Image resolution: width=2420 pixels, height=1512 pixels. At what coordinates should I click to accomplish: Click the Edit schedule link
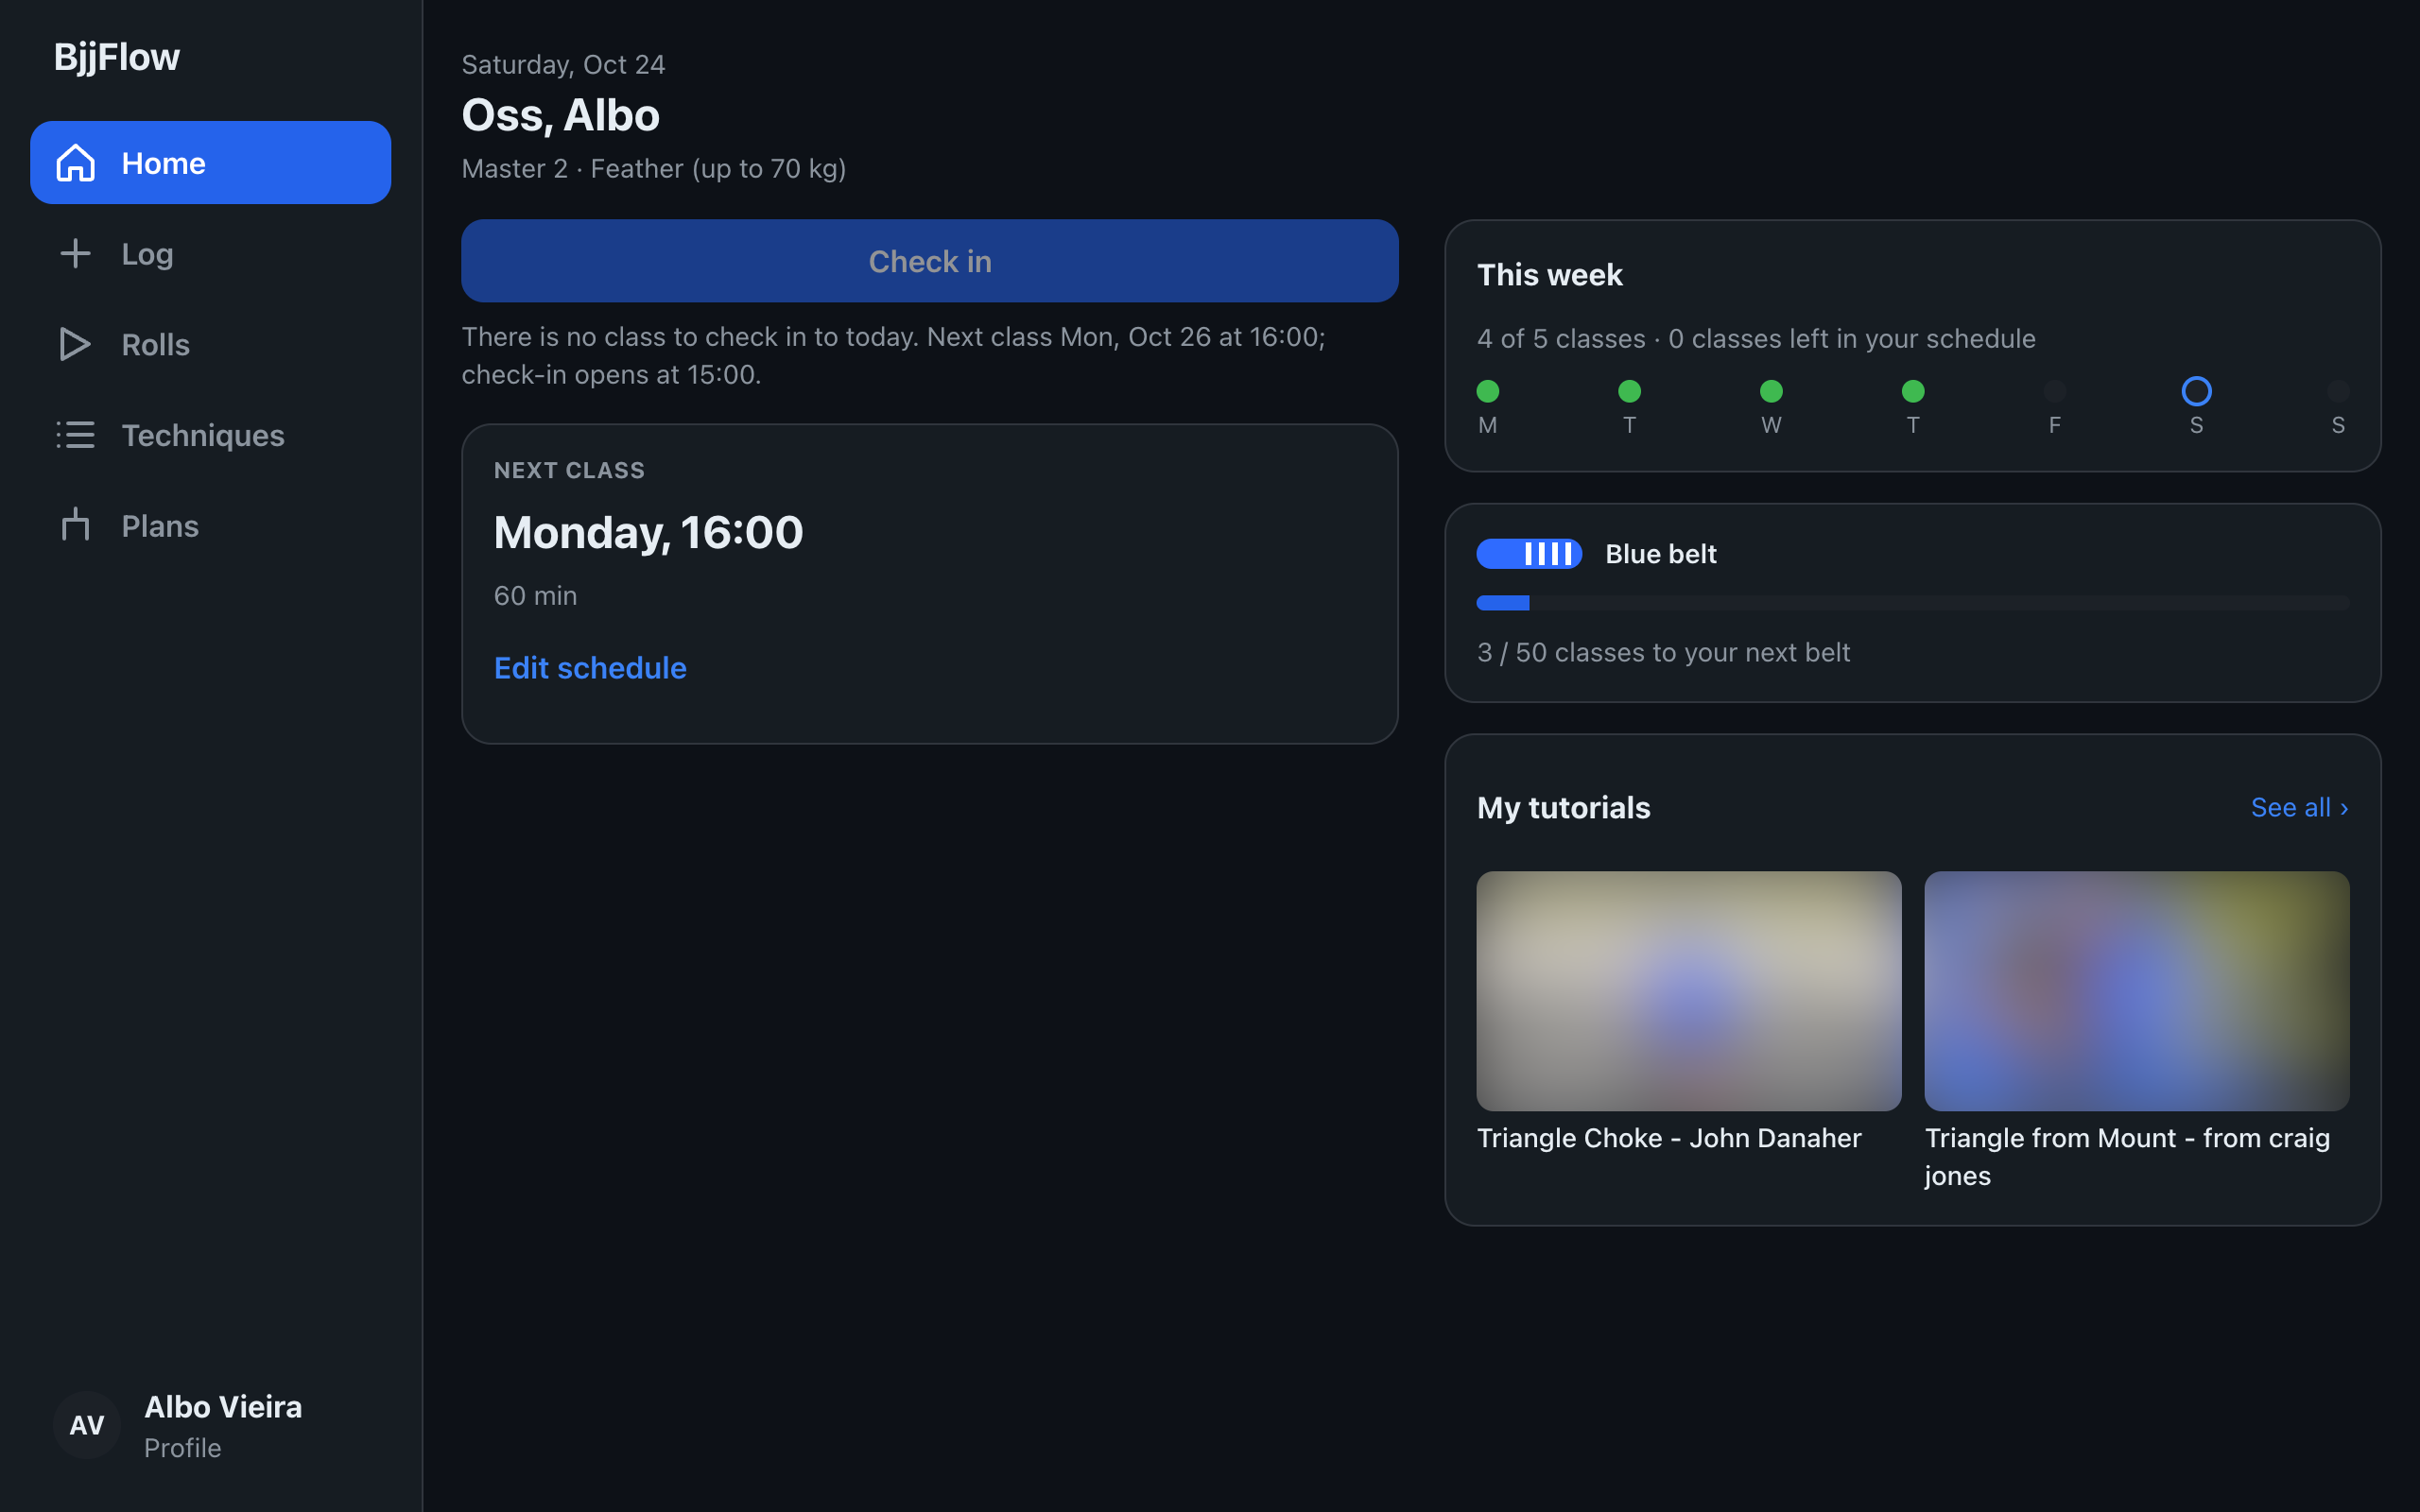(x=590, y=668)
